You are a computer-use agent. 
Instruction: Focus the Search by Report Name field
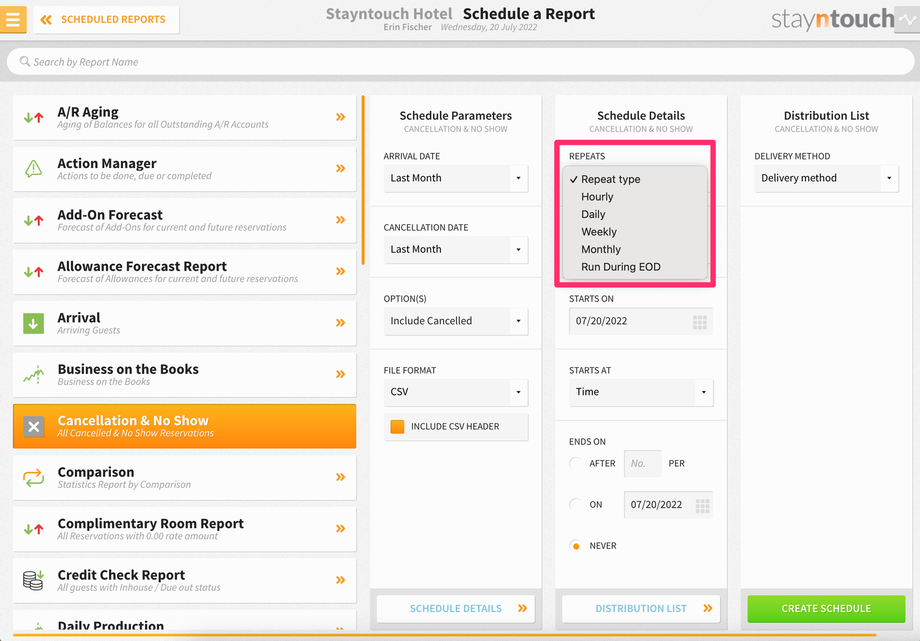click(x=460, y=62)
